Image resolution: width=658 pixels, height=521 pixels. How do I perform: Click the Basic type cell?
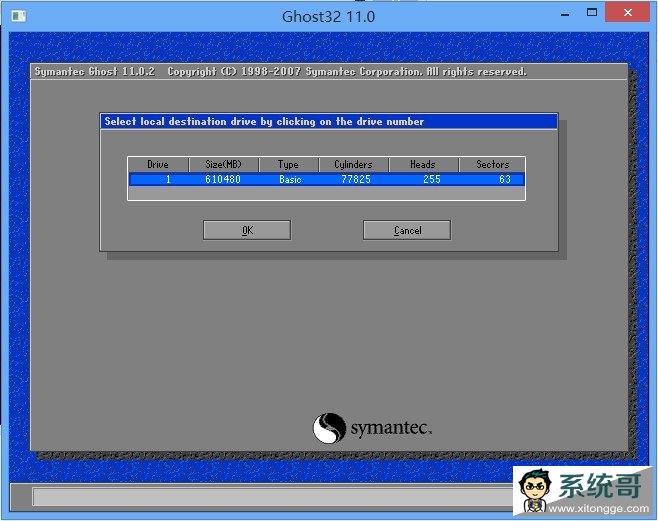[x=290, y=180]
